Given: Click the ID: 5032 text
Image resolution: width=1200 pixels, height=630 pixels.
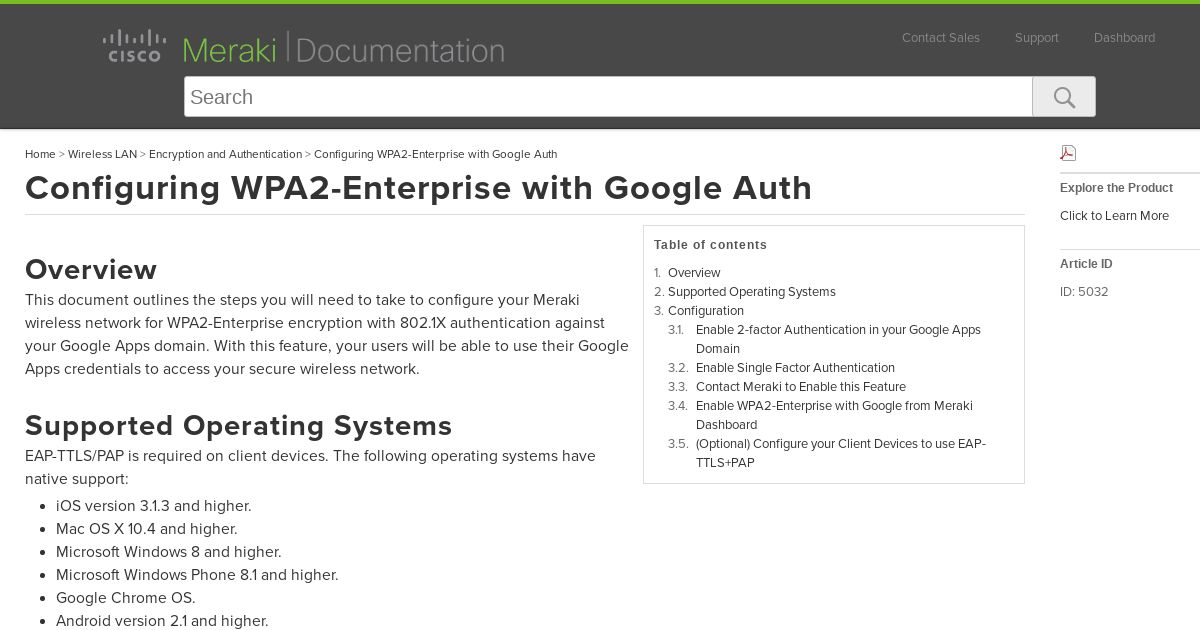Looking at the screenshot, I should point(1084,292).
